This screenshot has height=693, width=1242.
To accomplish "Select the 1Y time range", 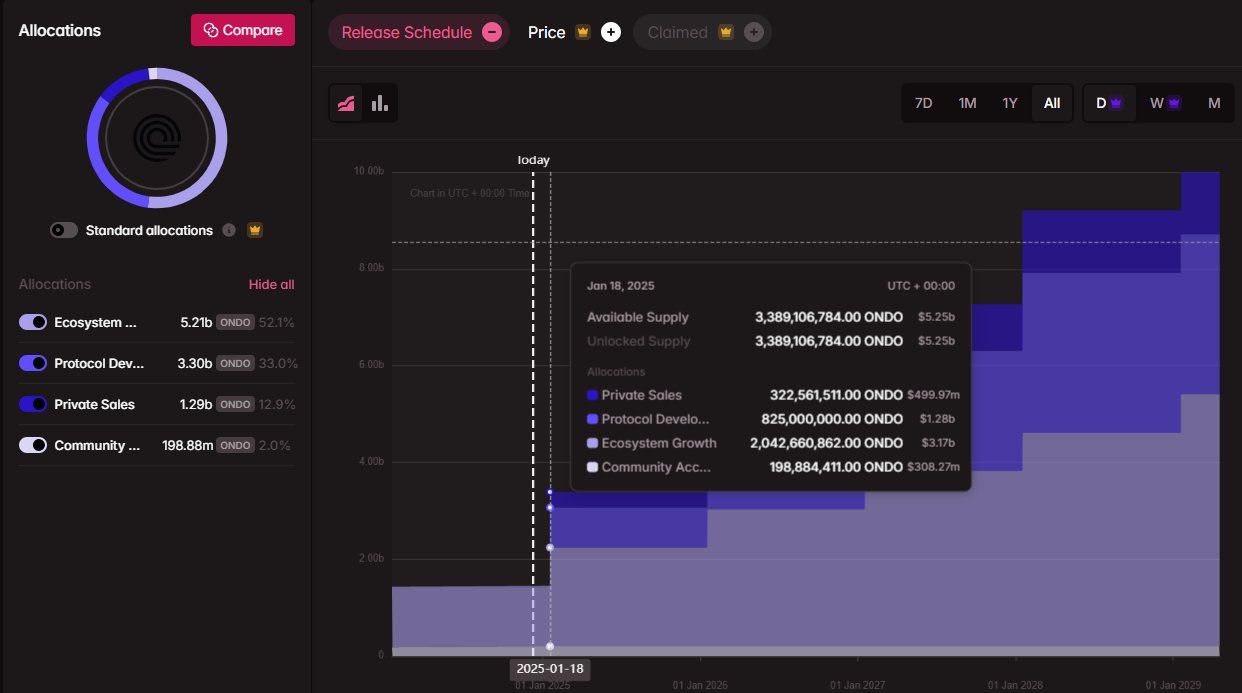I will 1010,103.
